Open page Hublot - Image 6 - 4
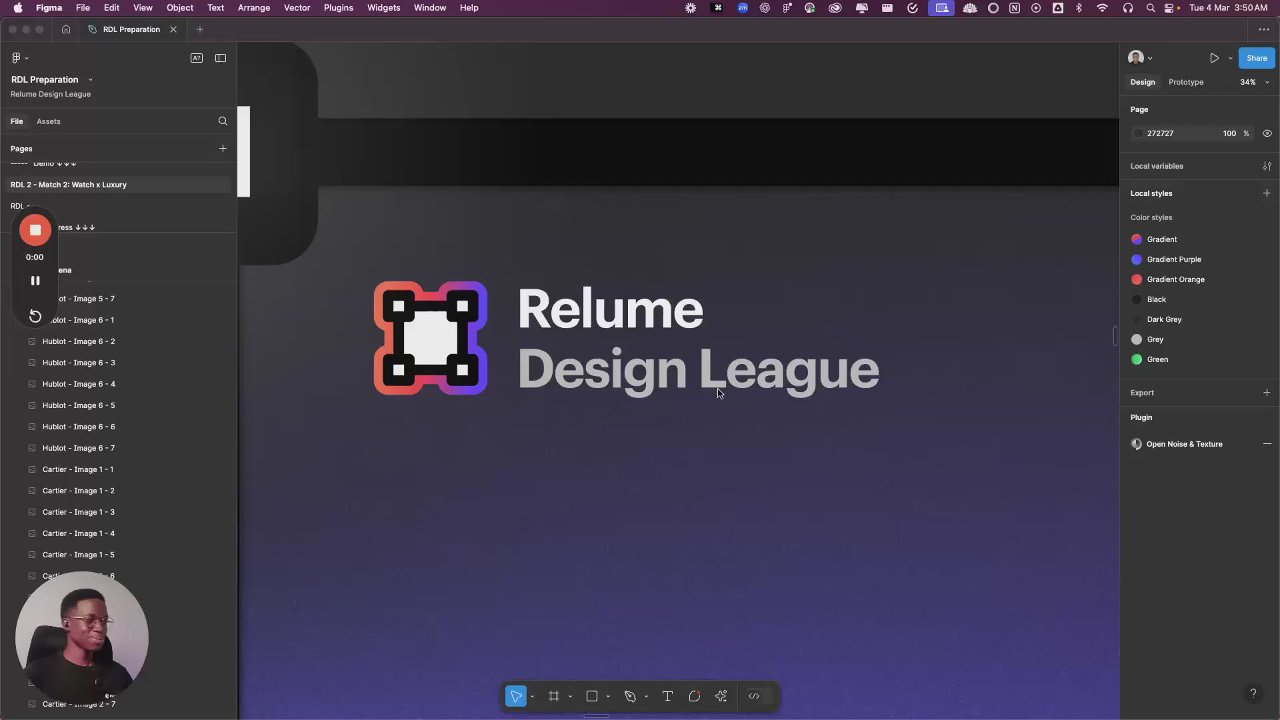1280x720 pixels. 78,384
